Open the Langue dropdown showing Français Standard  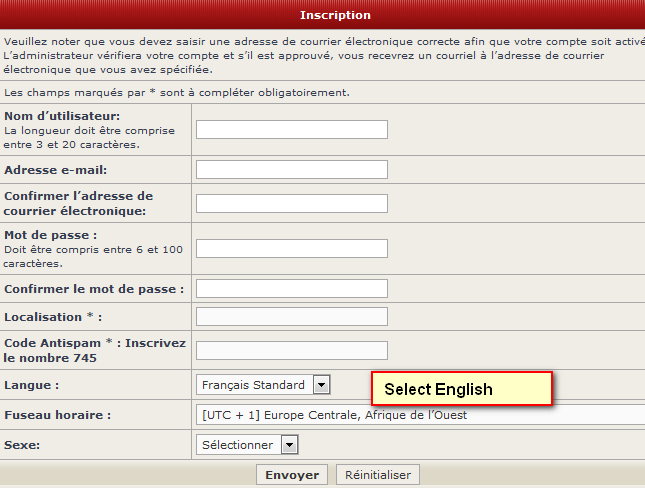(263, 384)
